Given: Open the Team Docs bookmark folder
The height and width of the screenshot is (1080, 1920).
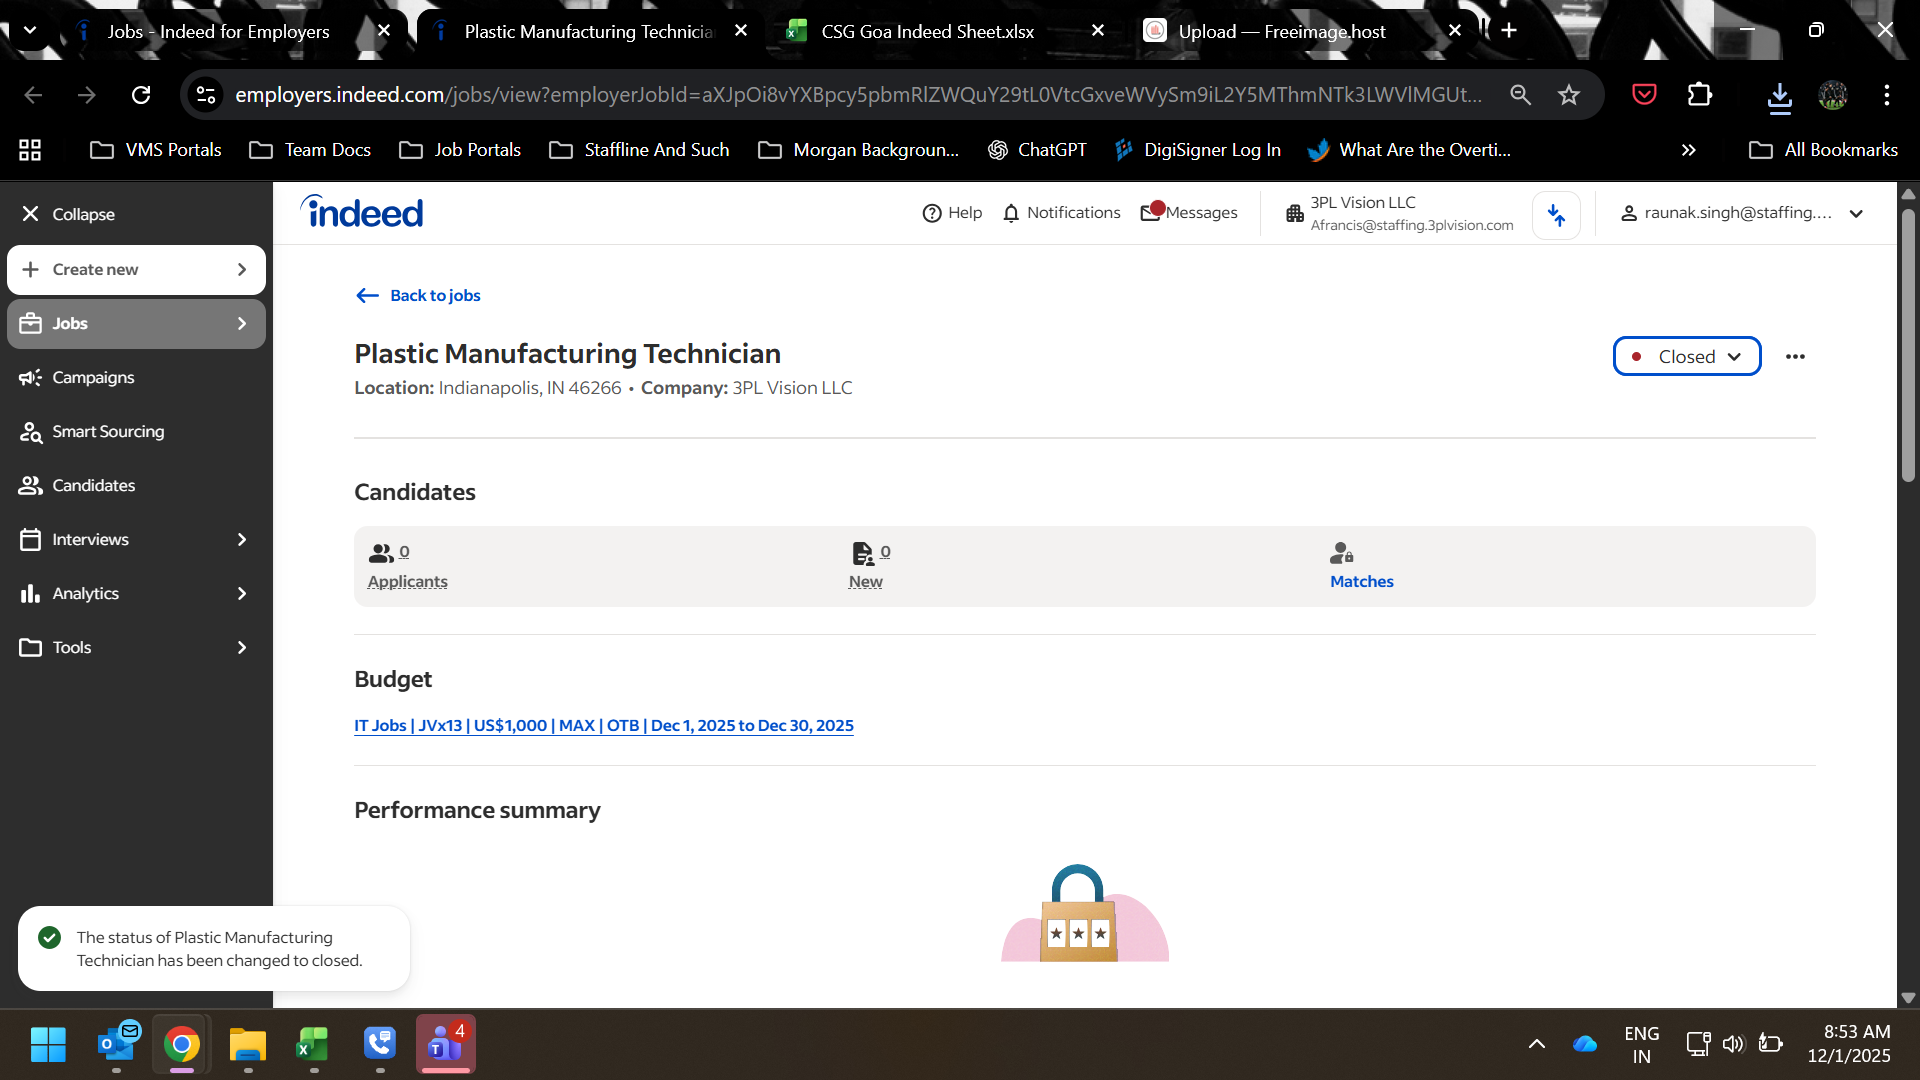Looking at the screenshot, I should [x=310, y=150].
